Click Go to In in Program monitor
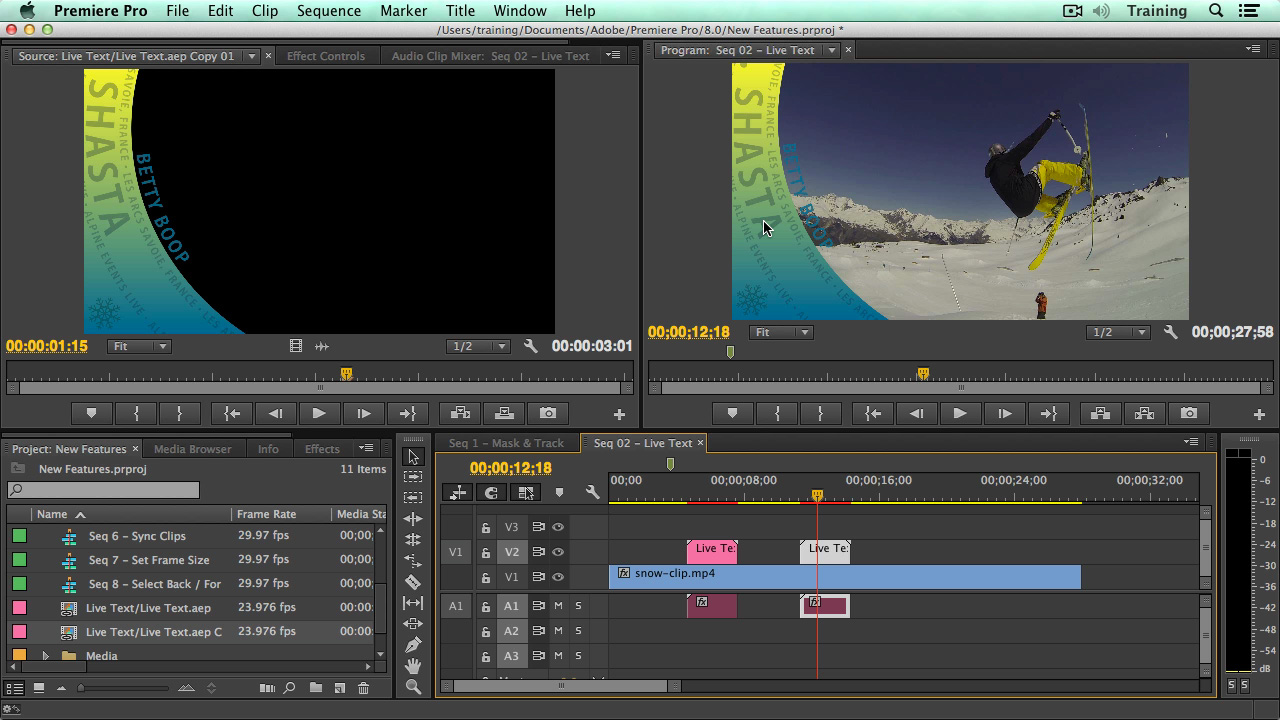1280x720 pixels. tap(873, 413)
